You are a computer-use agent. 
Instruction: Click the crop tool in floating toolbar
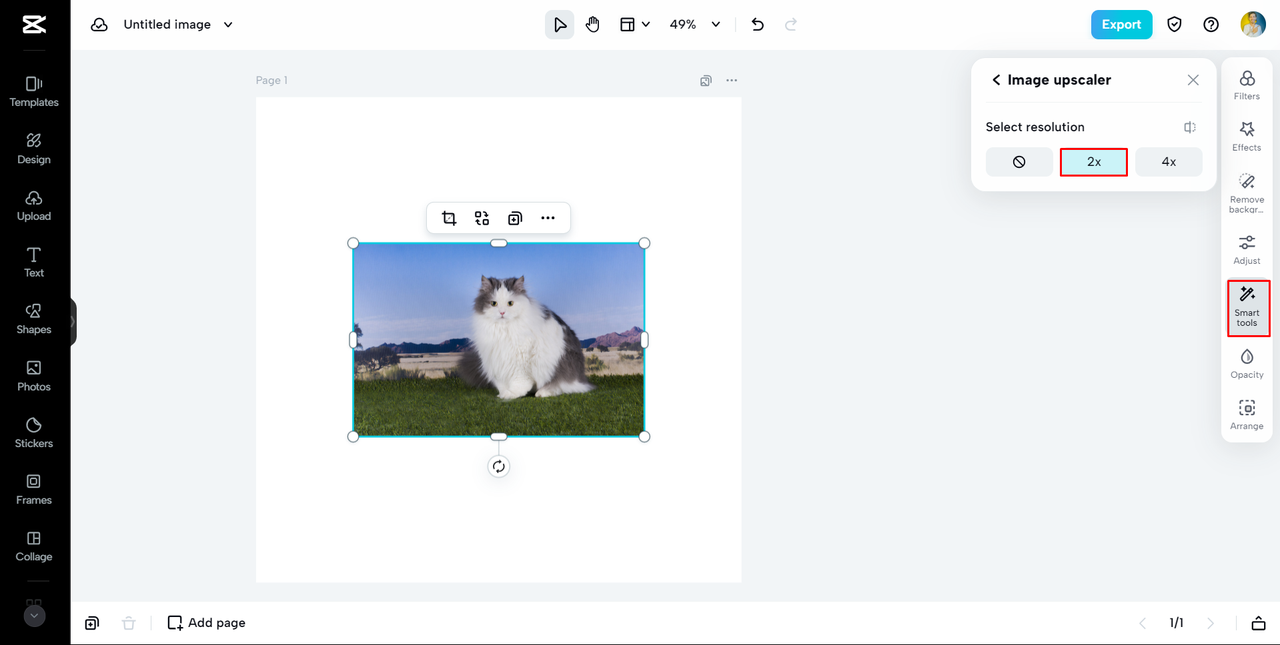(449, 218)
